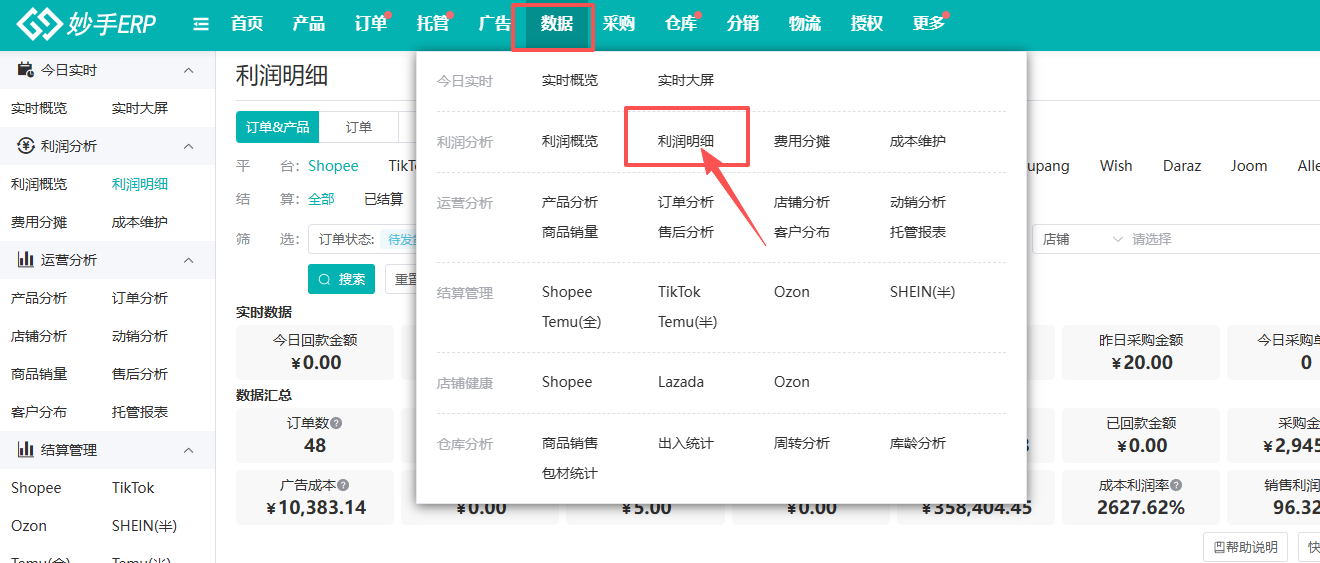Choose 产品分析 in the dropdown menu
The height and width of the screenshot is (563, 1320).
[570, 202]
